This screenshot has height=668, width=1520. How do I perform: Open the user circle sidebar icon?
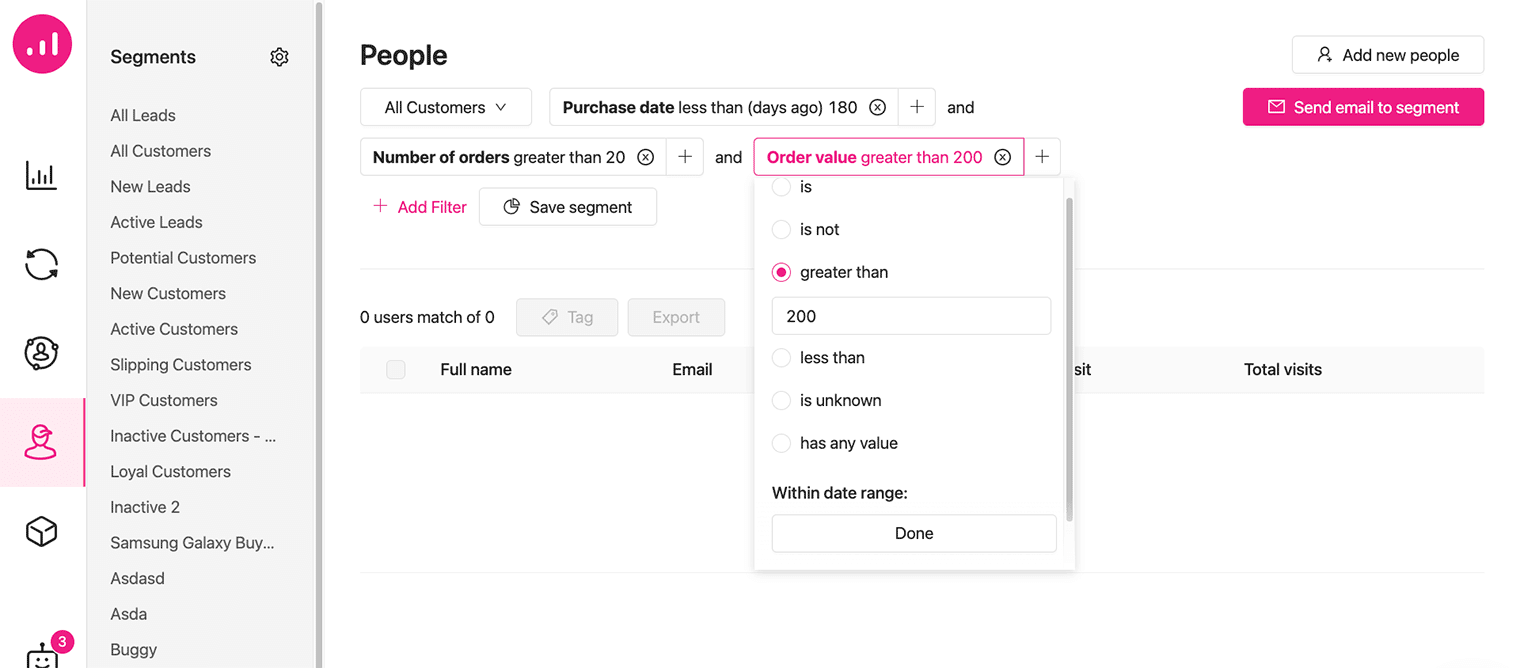click(x=41, y=353)
